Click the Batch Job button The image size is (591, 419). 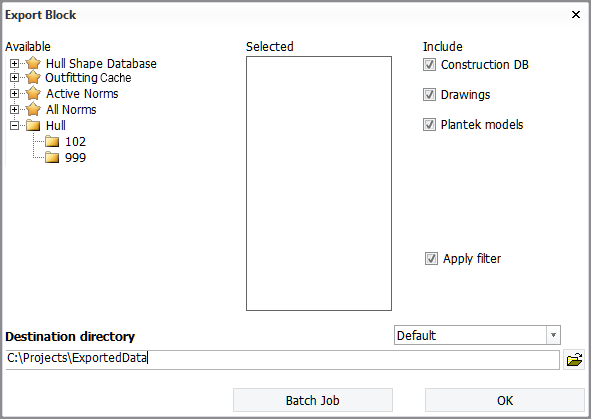[313, 400]
